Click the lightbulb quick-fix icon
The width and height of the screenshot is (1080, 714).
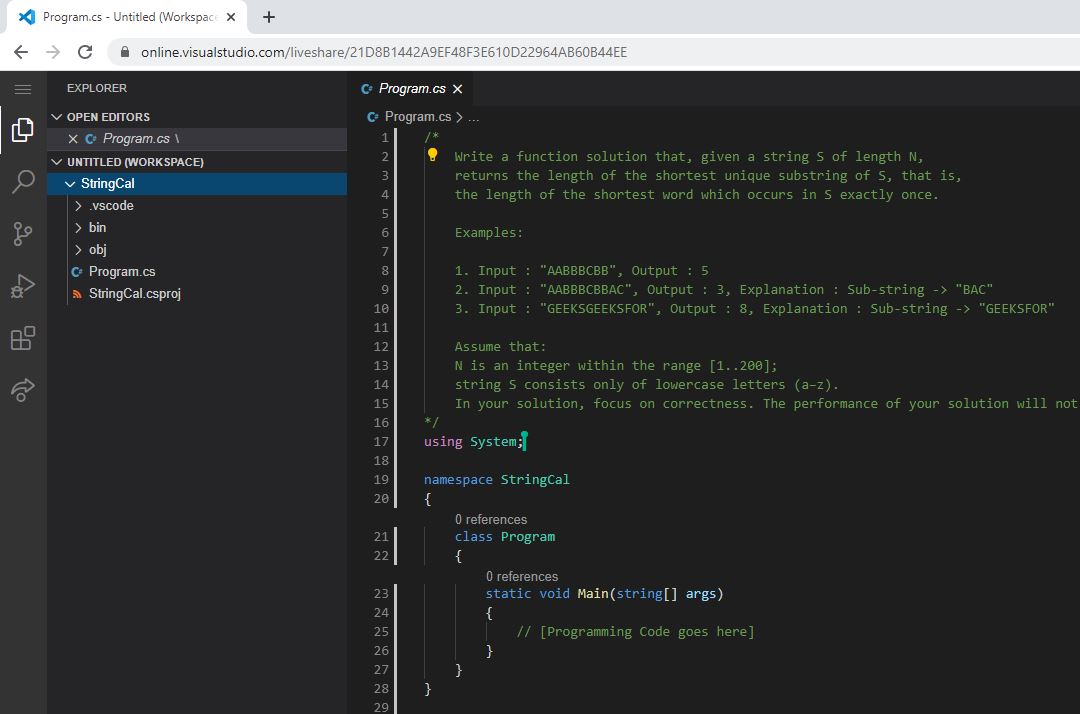point(433,155)
